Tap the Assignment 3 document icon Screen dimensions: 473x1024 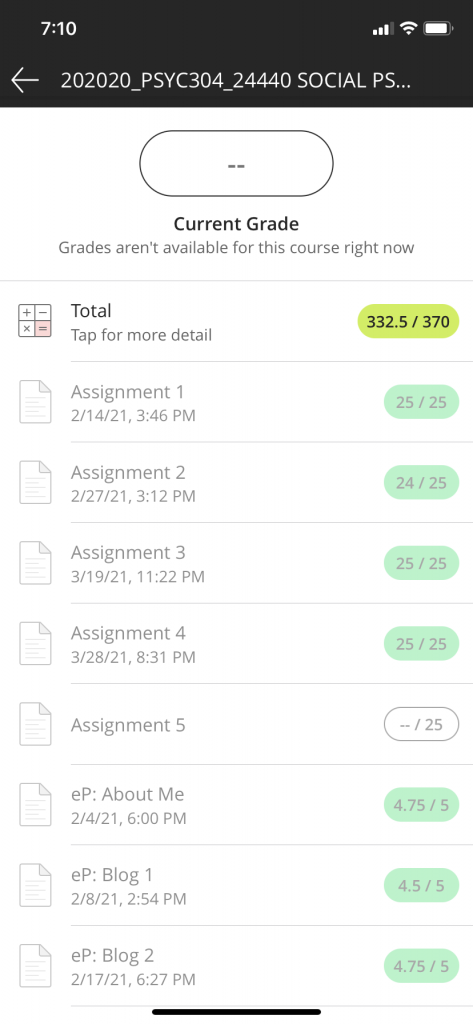(x=35, y=563)
